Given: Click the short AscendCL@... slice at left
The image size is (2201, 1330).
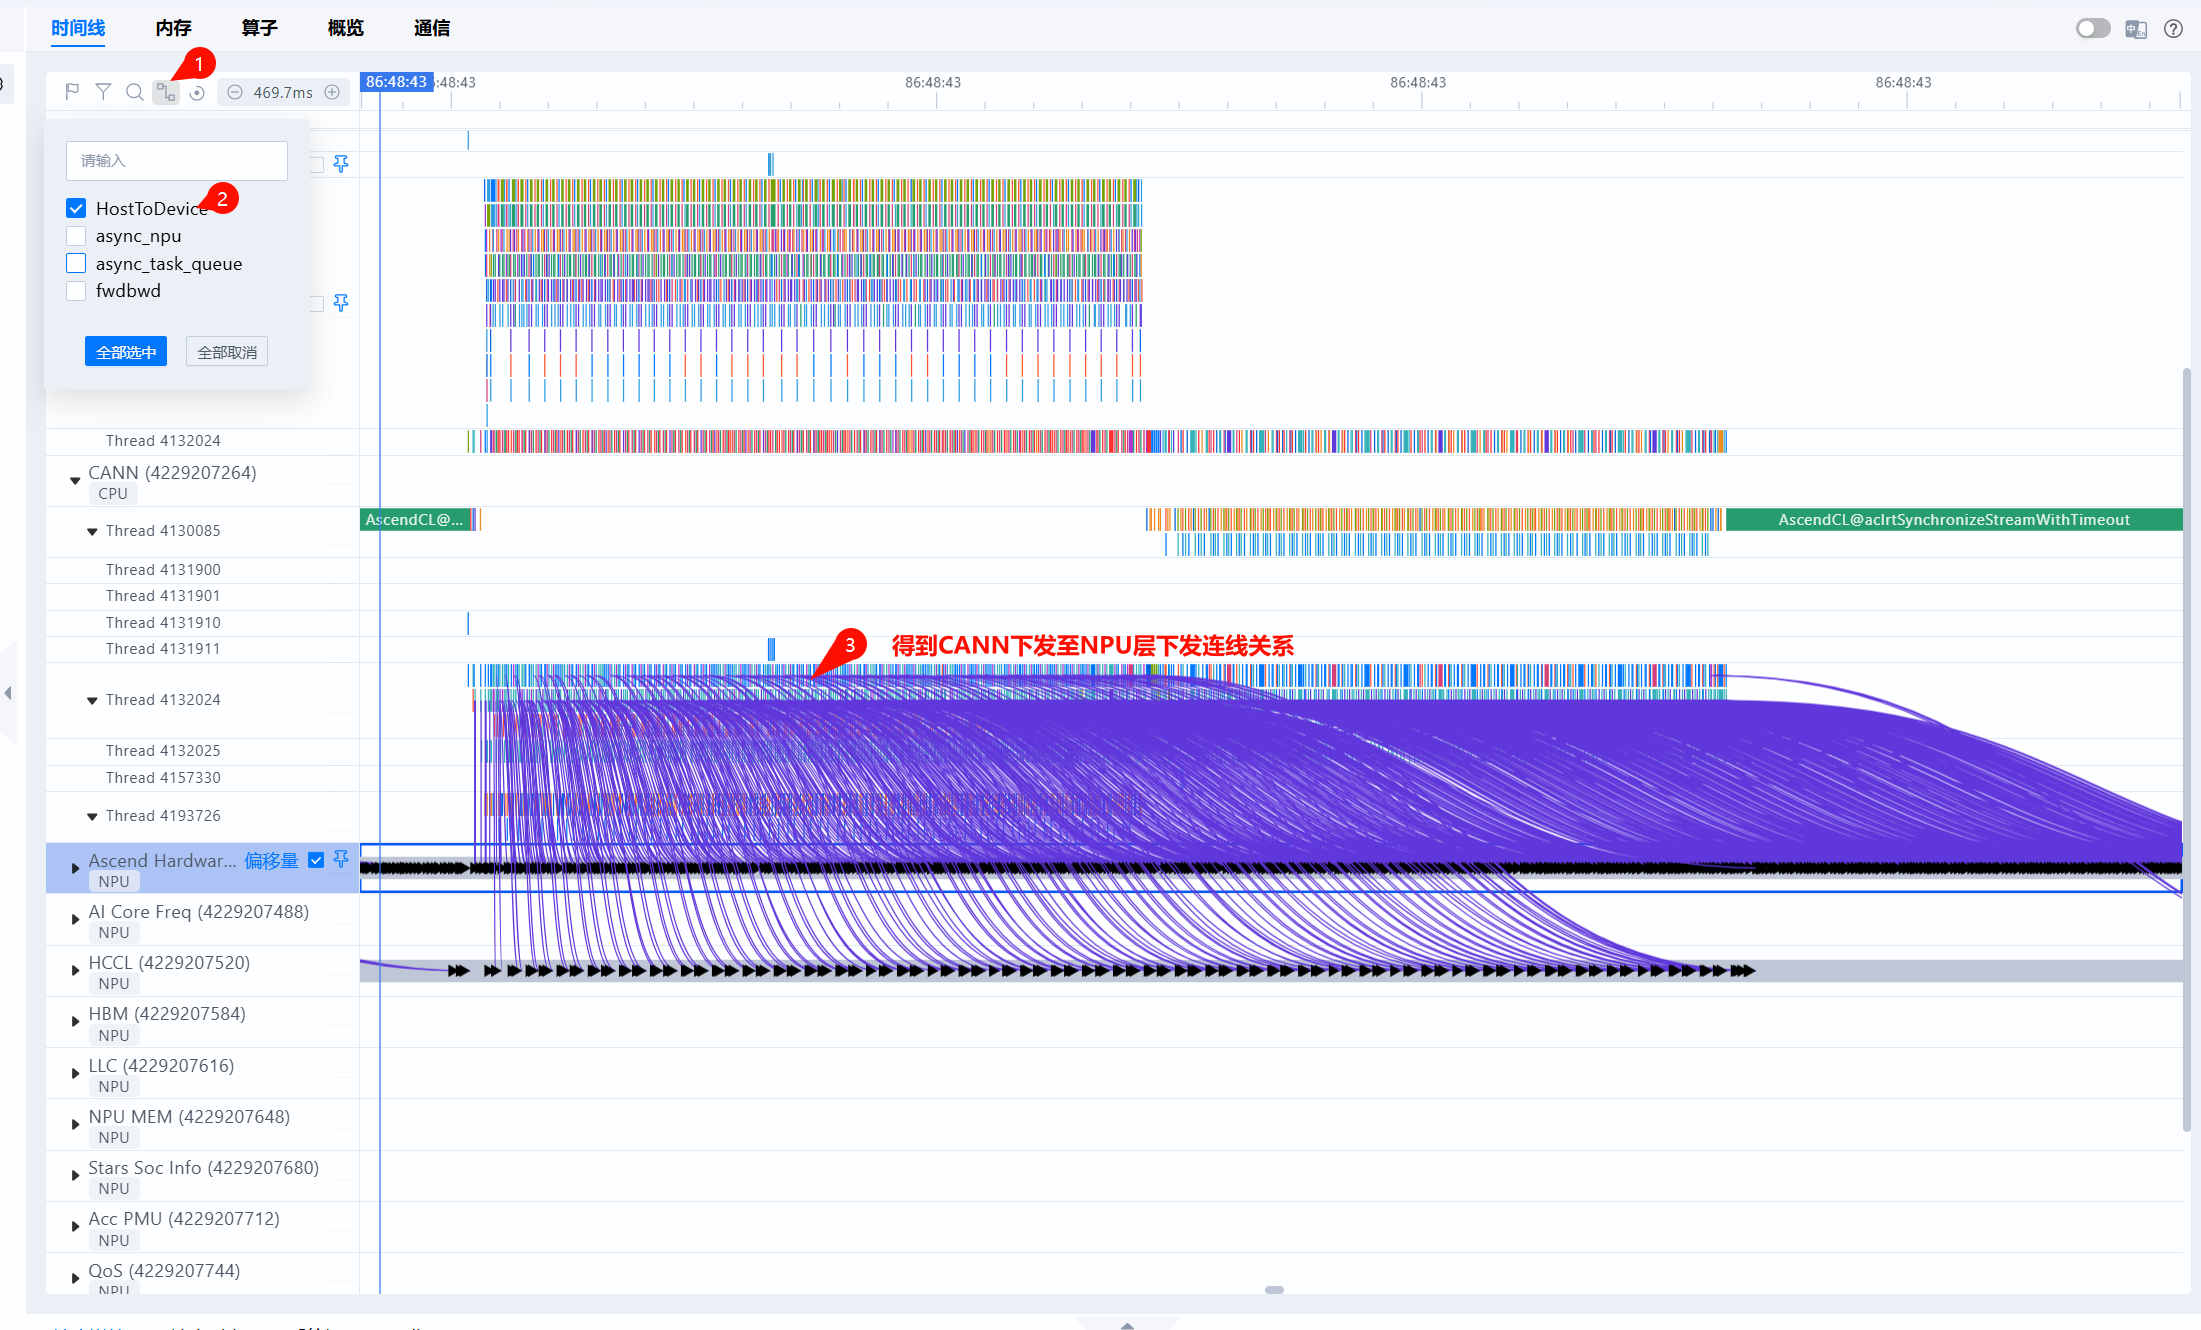Looking at the screenshot, I should 414,519.
